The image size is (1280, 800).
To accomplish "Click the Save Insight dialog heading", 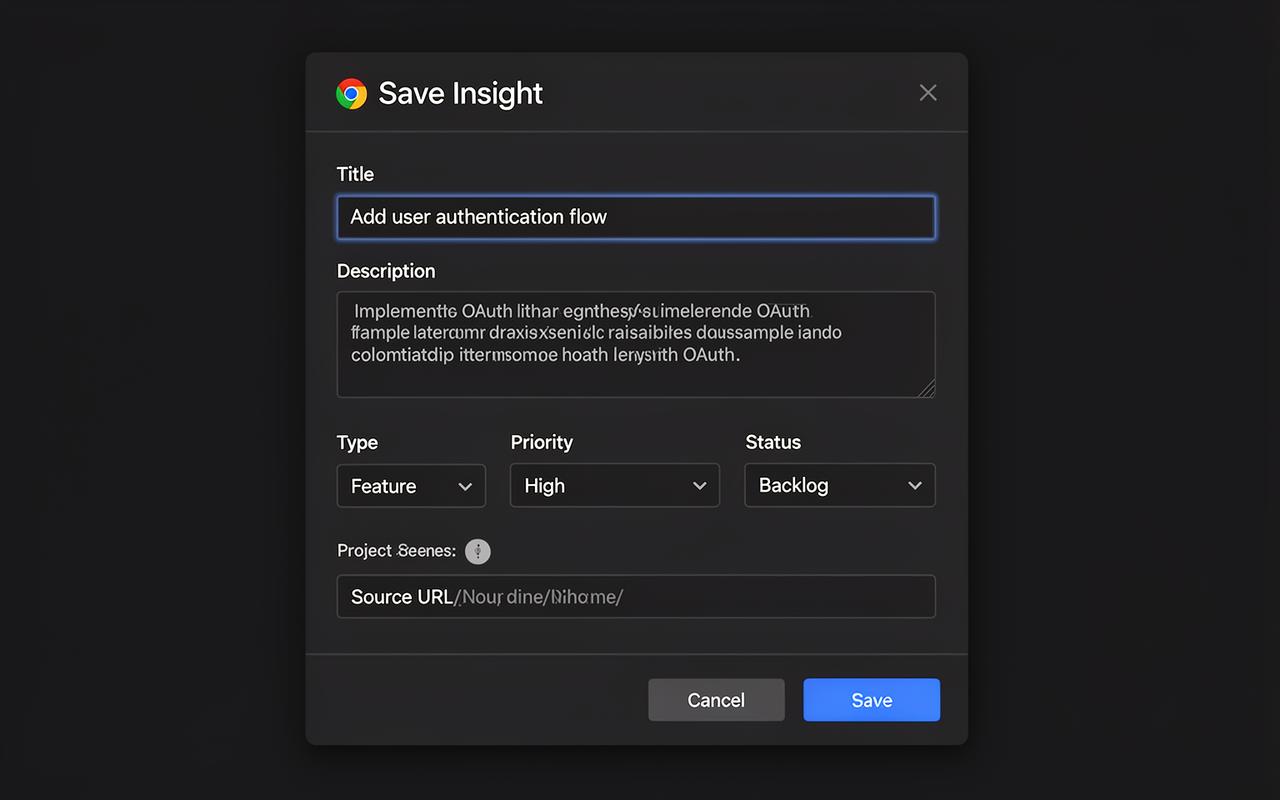I will 461,93.
